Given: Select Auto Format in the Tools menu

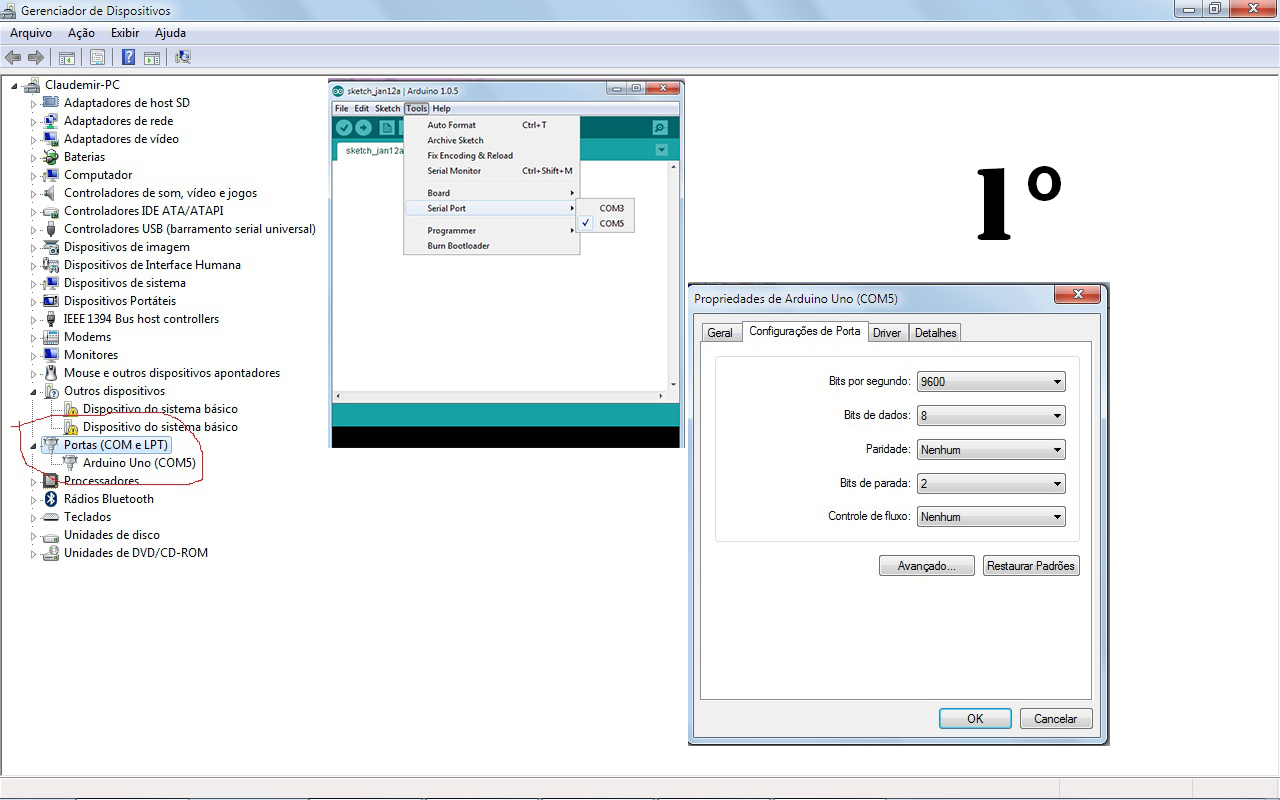Looking at the screenshot, I should tap(491, 125).
